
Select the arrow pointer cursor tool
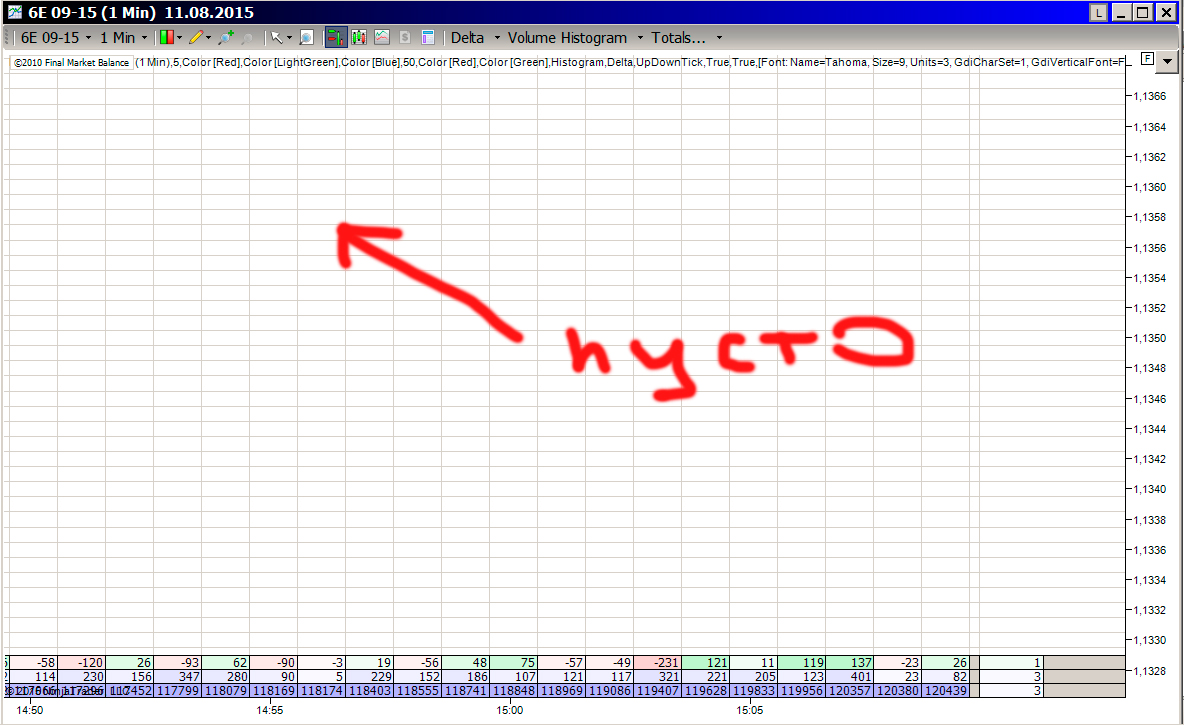point(276,37)
